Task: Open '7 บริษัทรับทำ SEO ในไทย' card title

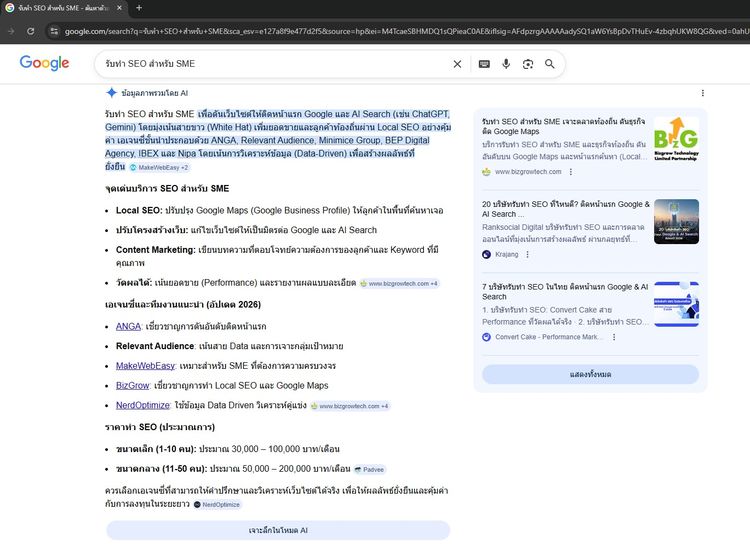Action: [x=565, y=292]
